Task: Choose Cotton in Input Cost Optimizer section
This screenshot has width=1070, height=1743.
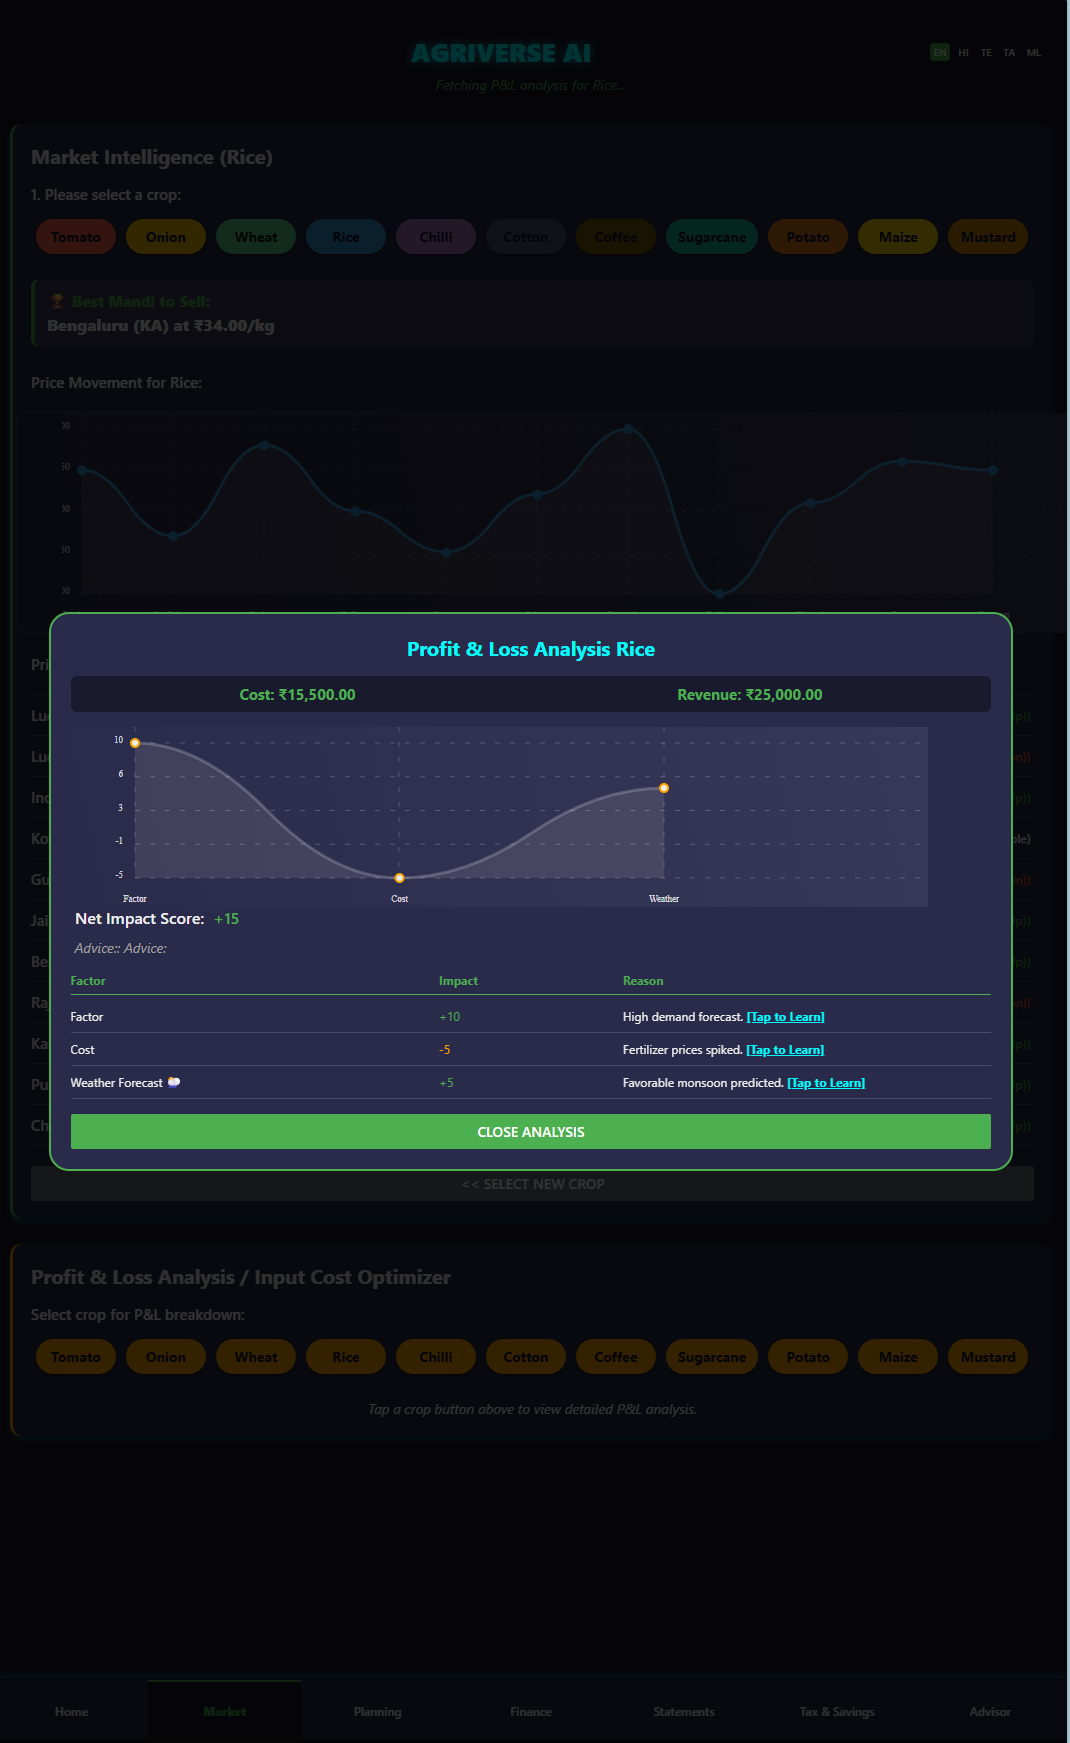Action: coord(526,1357)
